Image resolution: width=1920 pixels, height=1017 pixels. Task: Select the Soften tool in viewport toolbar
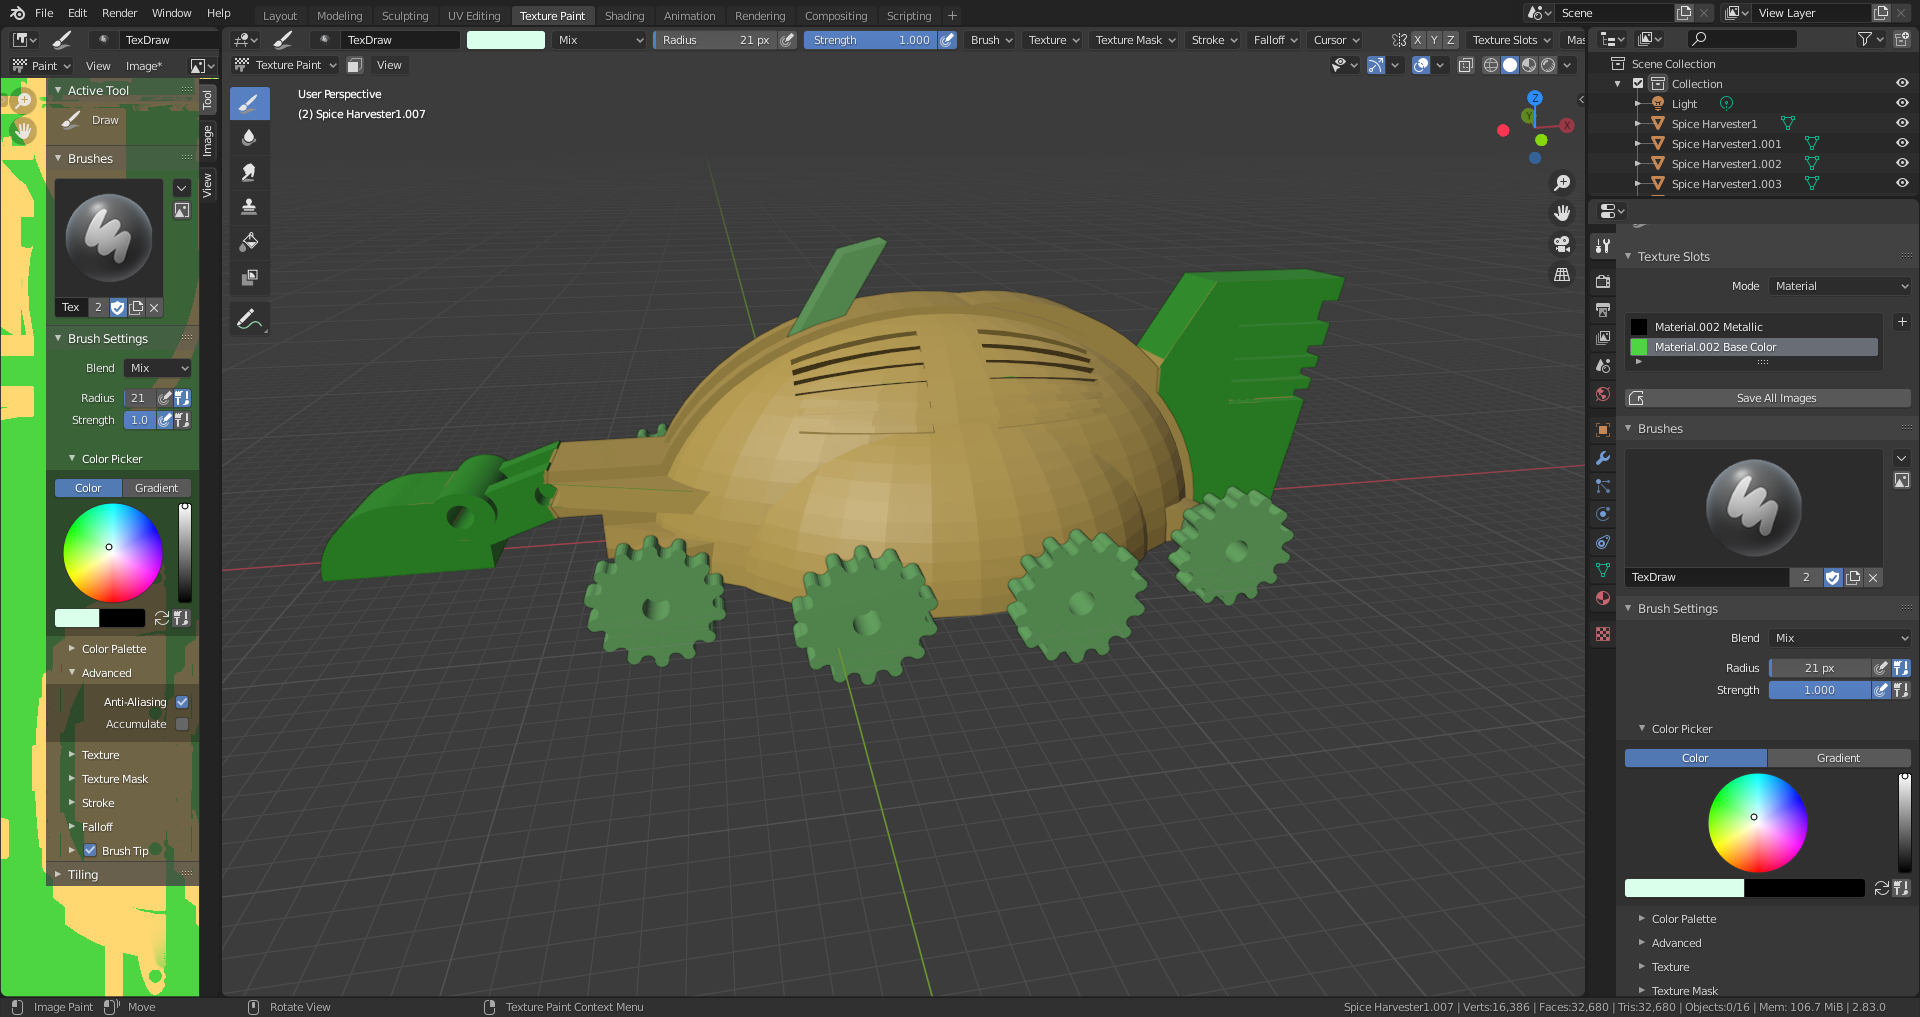click(x=249, y=138)
